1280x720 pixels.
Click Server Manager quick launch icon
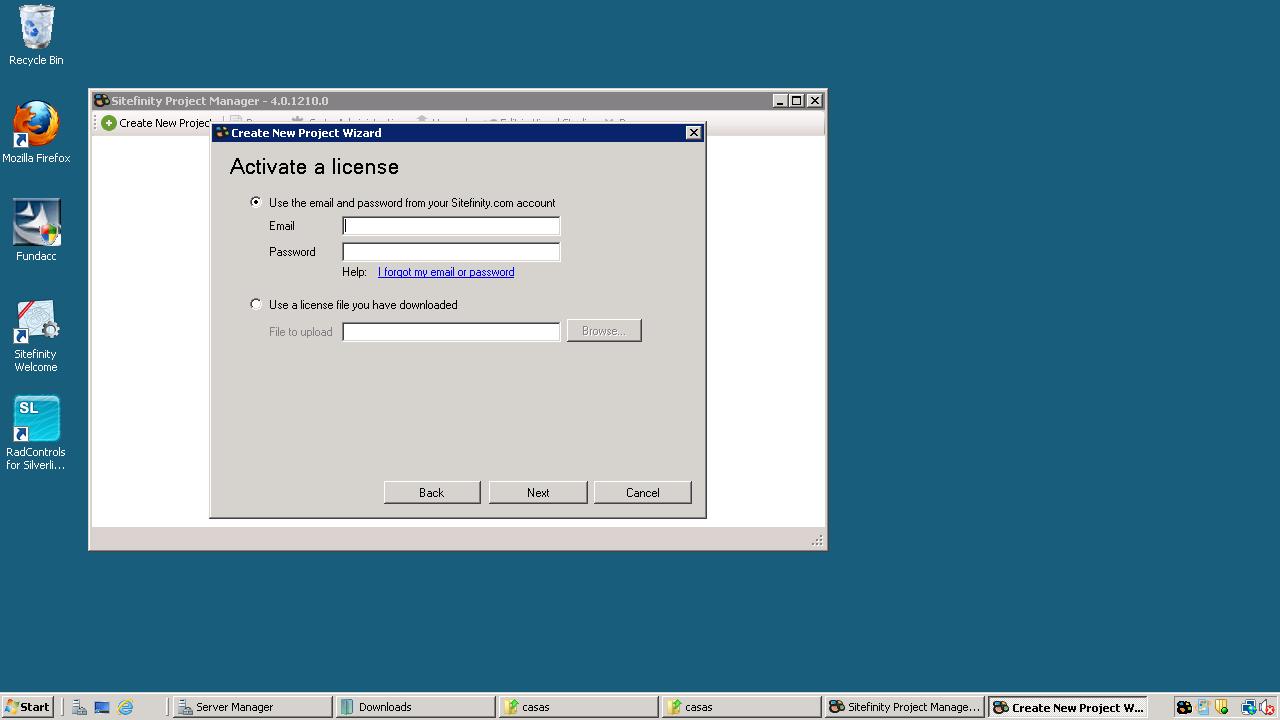(x=79, y=707)
